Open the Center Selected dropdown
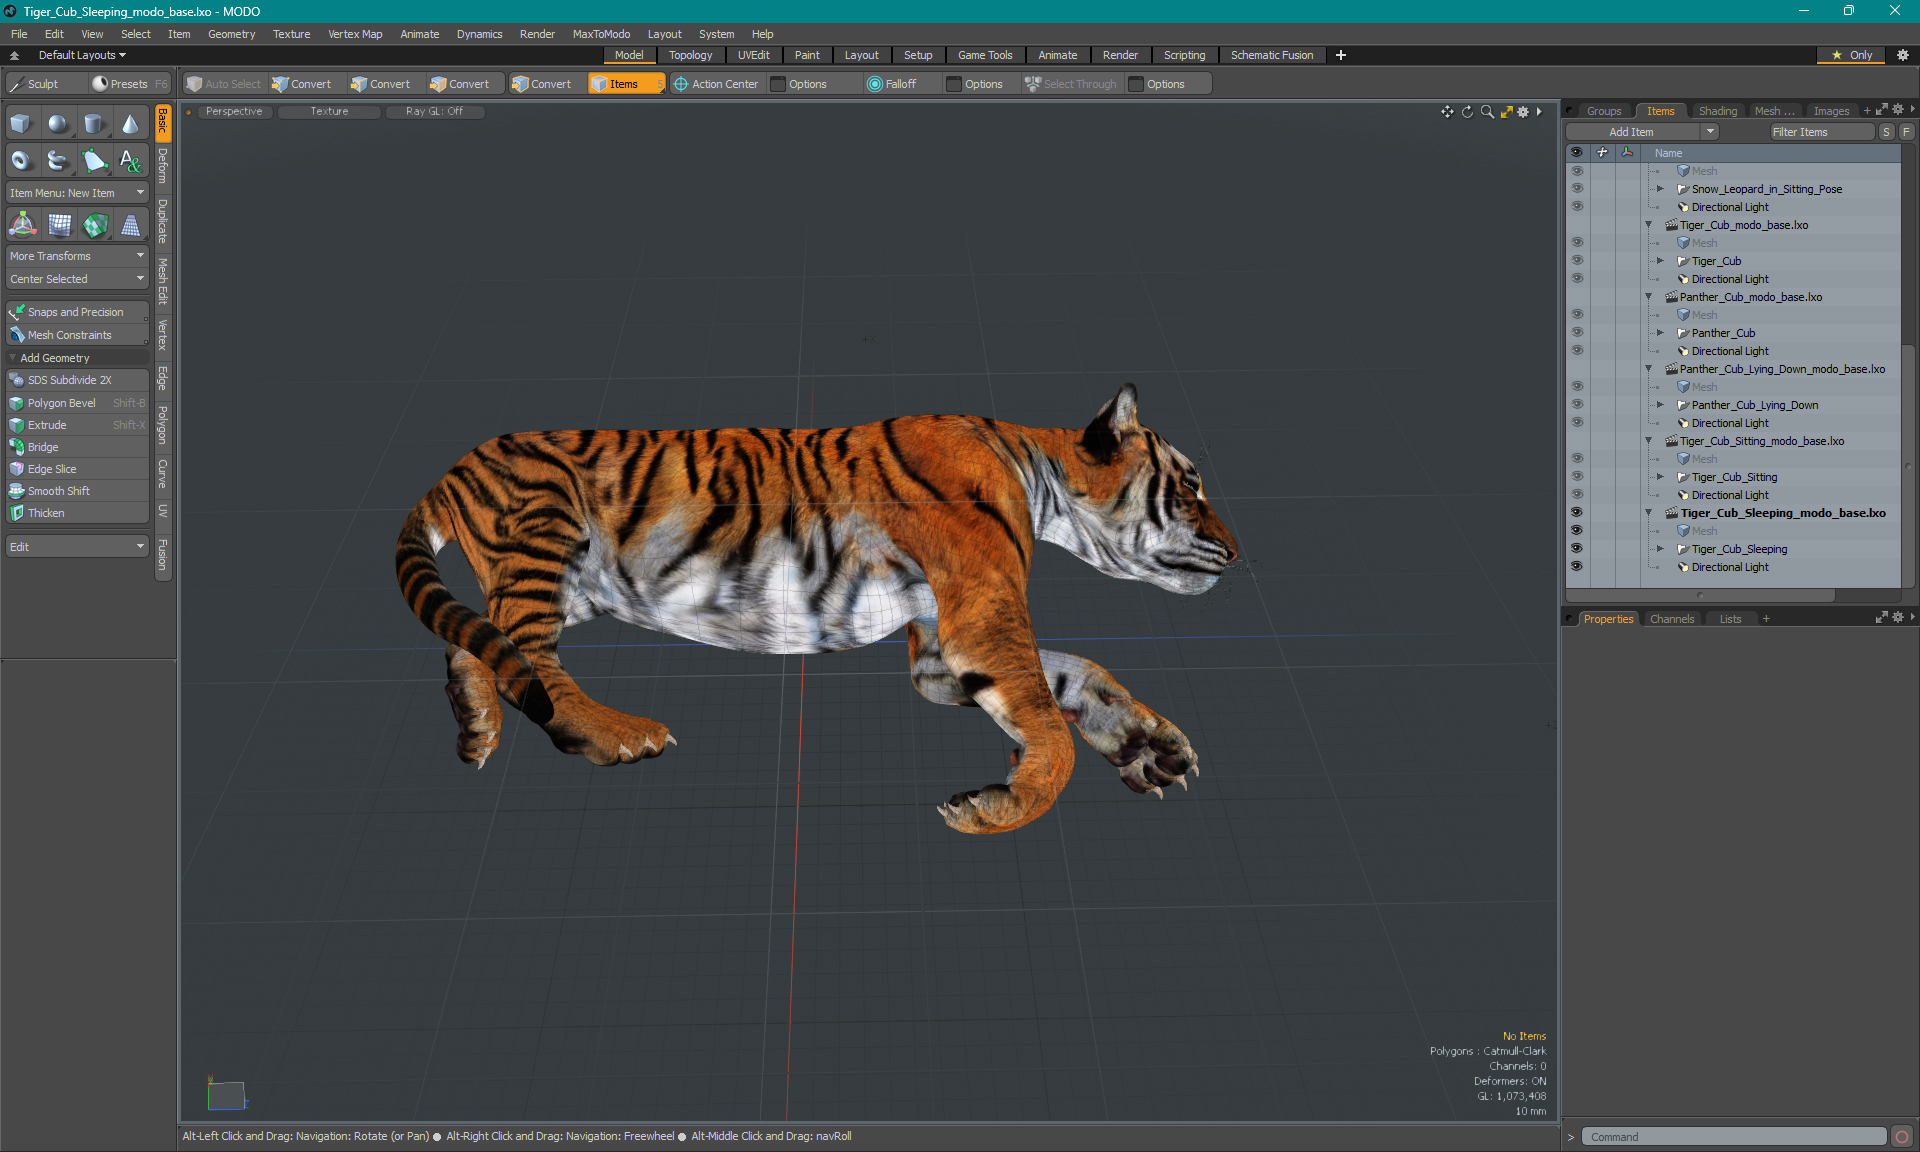The width and height of the screenshot is (1920, 1152). click(77, 279)
